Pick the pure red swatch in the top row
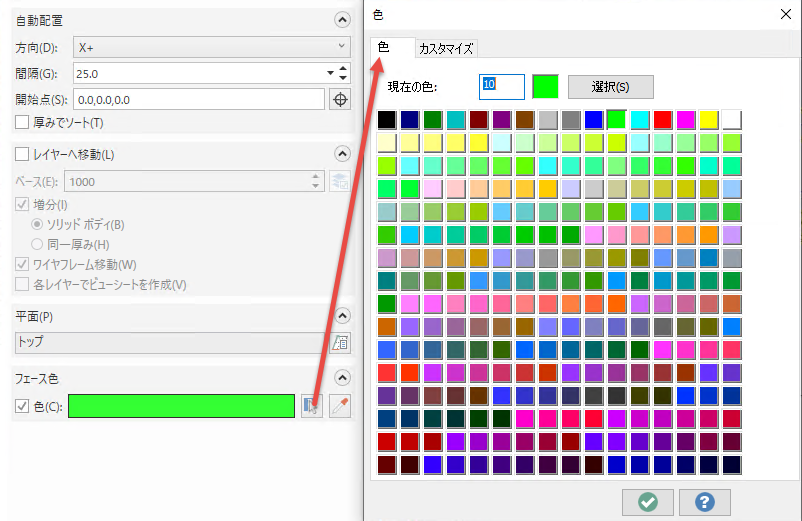The width and height of the screenshot is (802, 521). point(663,120)
